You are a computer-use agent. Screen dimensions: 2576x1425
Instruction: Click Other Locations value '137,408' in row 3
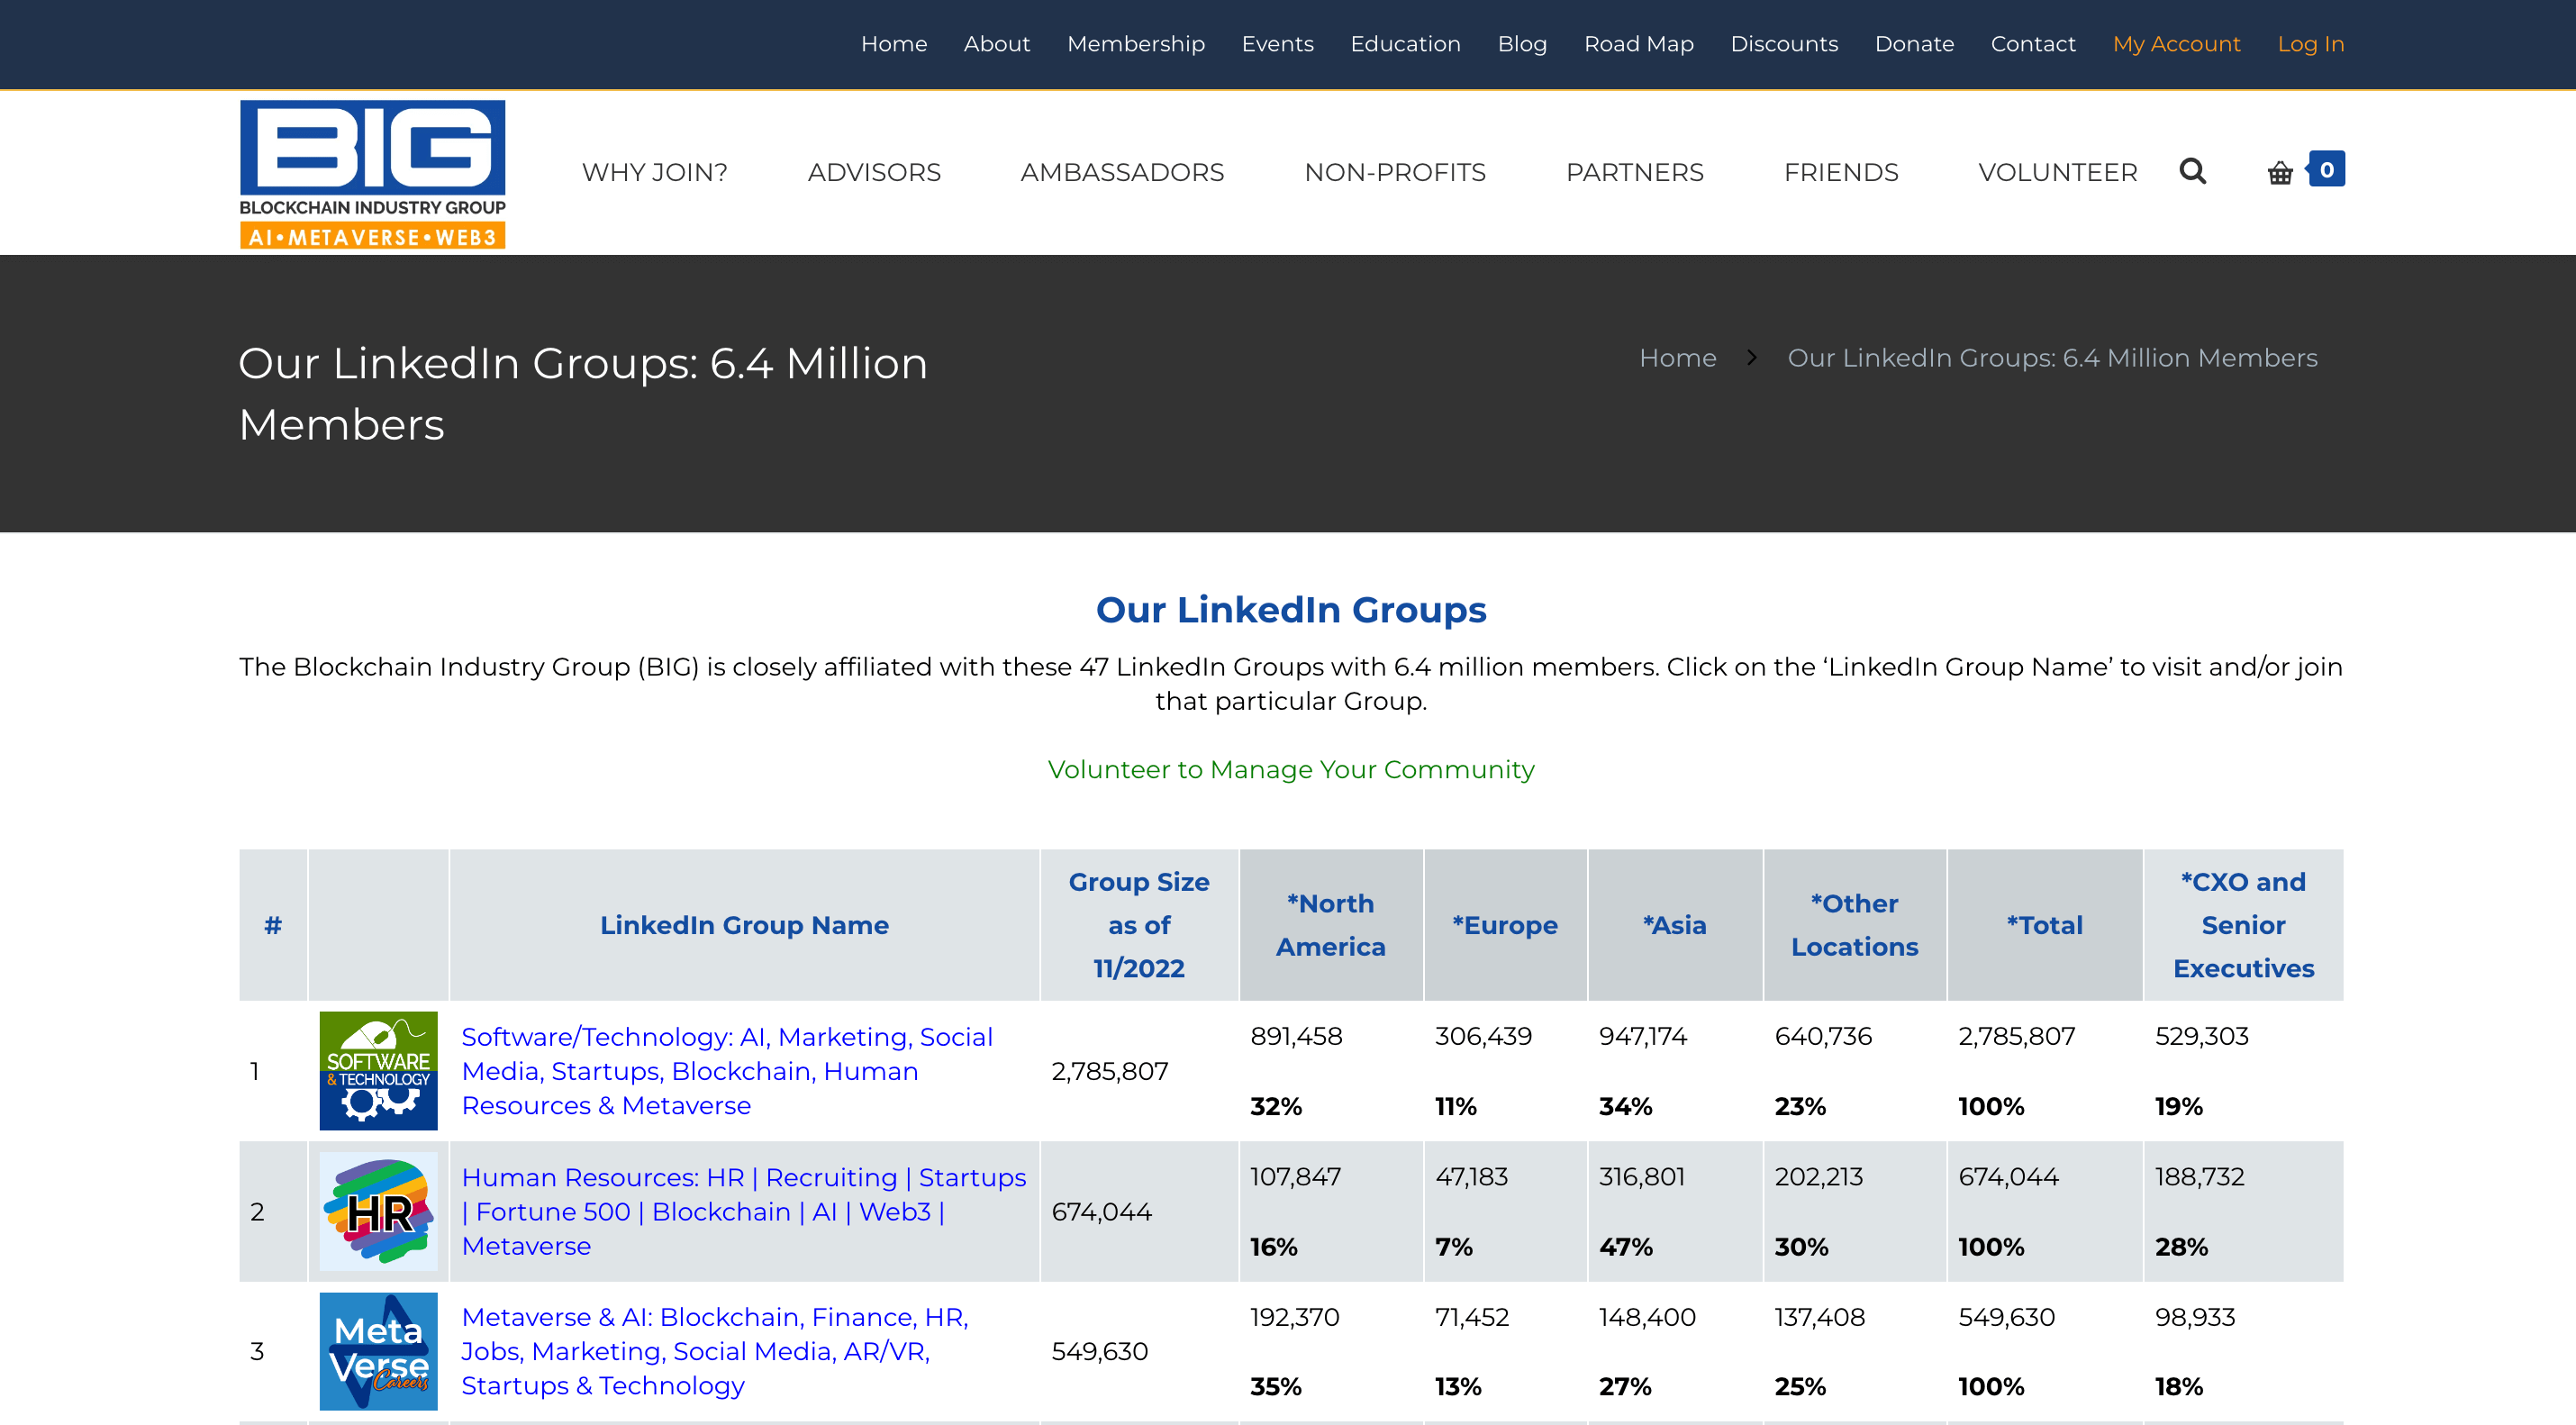(x=1819, y=1317)
